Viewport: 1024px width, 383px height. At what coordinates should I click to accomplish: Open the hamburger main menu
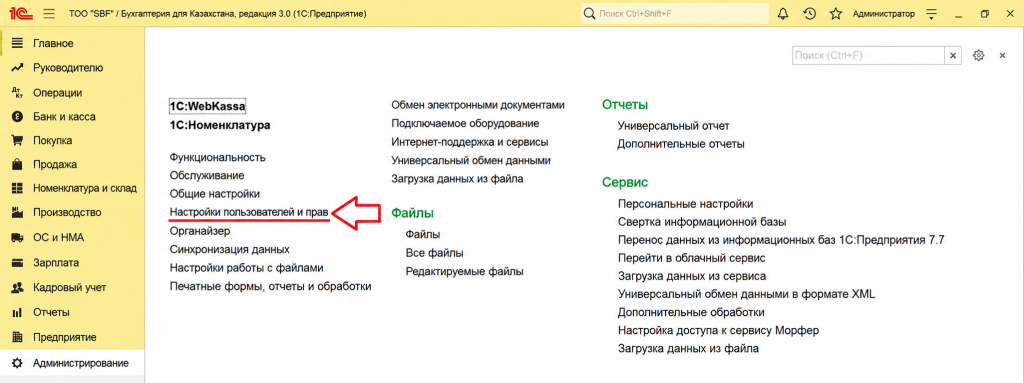click(x=49, y=13)
